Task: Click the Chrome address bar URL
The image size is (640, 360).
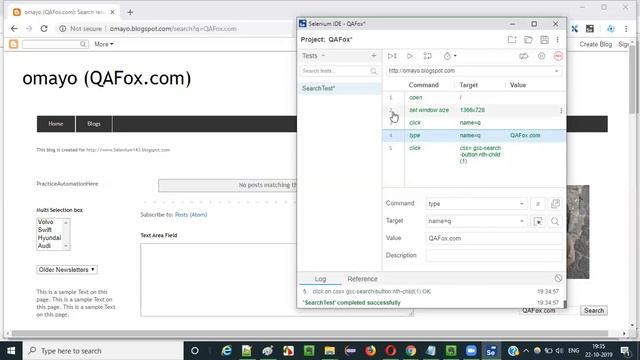Action: point(173,29)
